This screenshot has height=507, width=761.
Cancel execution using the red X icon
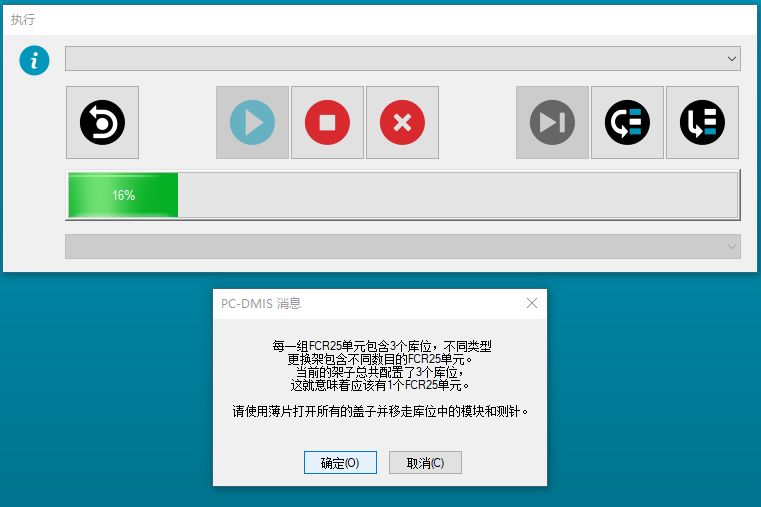(x=402, y=123)
